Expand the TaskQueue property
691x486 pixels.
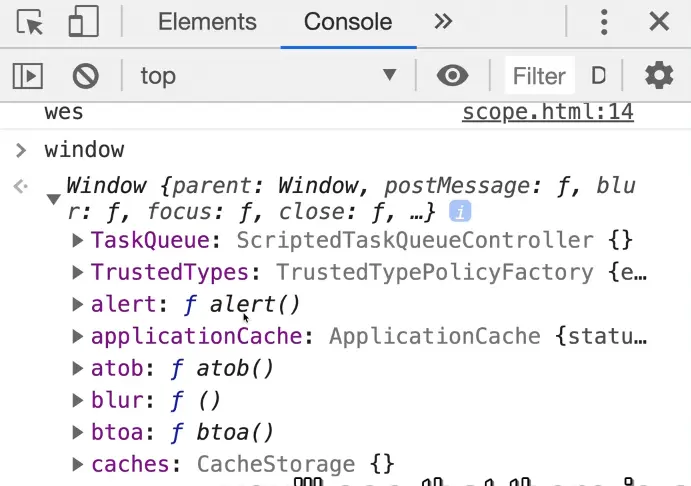(78, 241)
